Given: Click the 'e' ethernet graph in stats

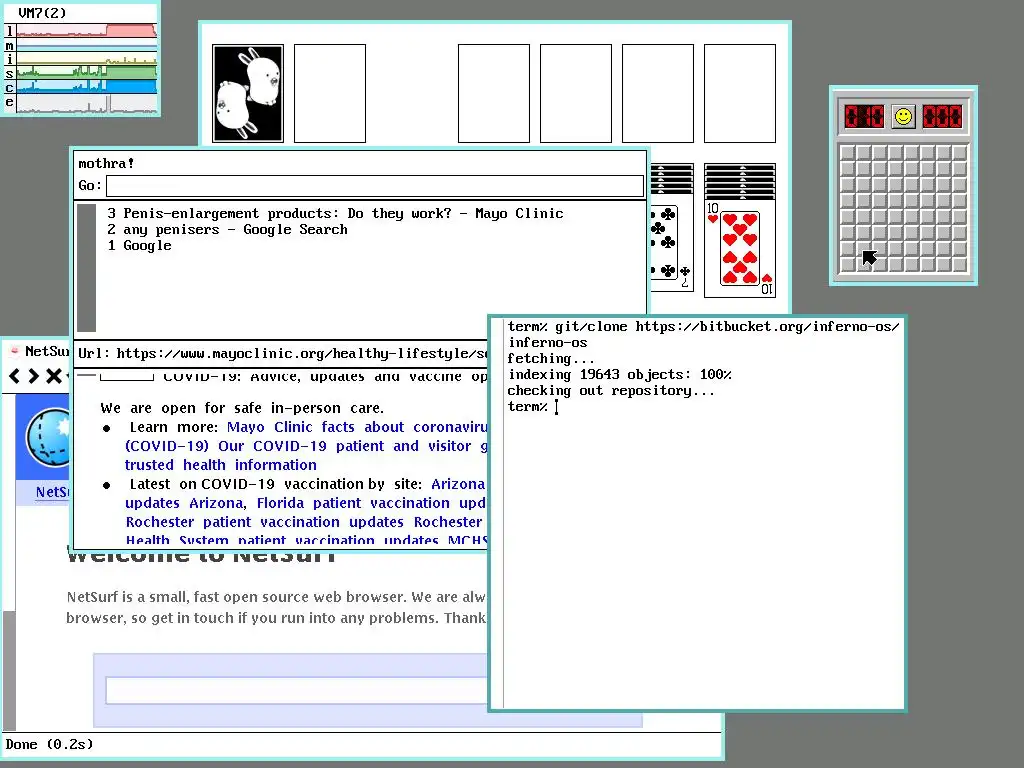Looking at the screenshot, I should click(x=86, y=103).
